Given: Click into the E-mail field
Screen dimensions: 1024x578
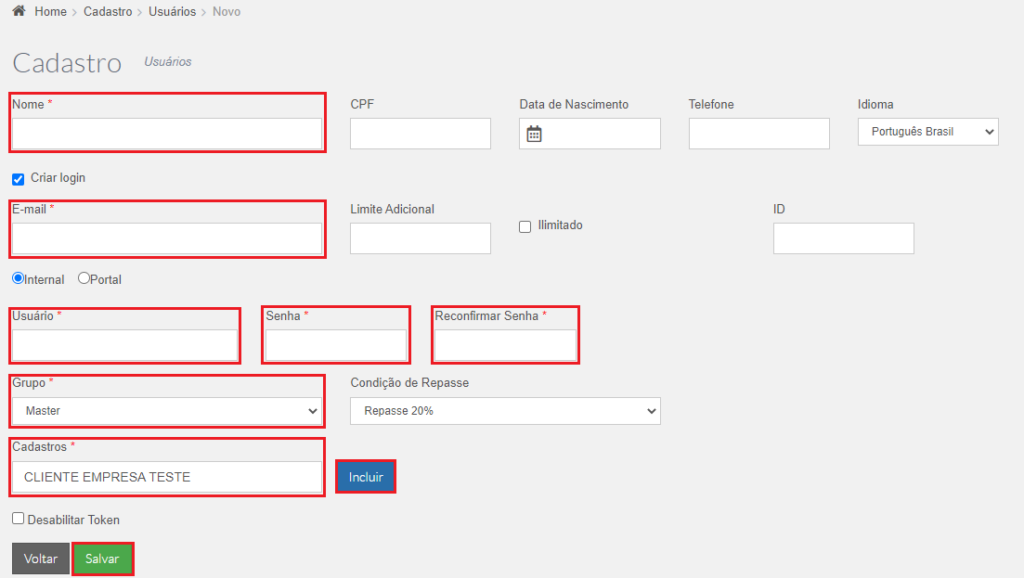Looking at the screenshot, I should point(167,238).
